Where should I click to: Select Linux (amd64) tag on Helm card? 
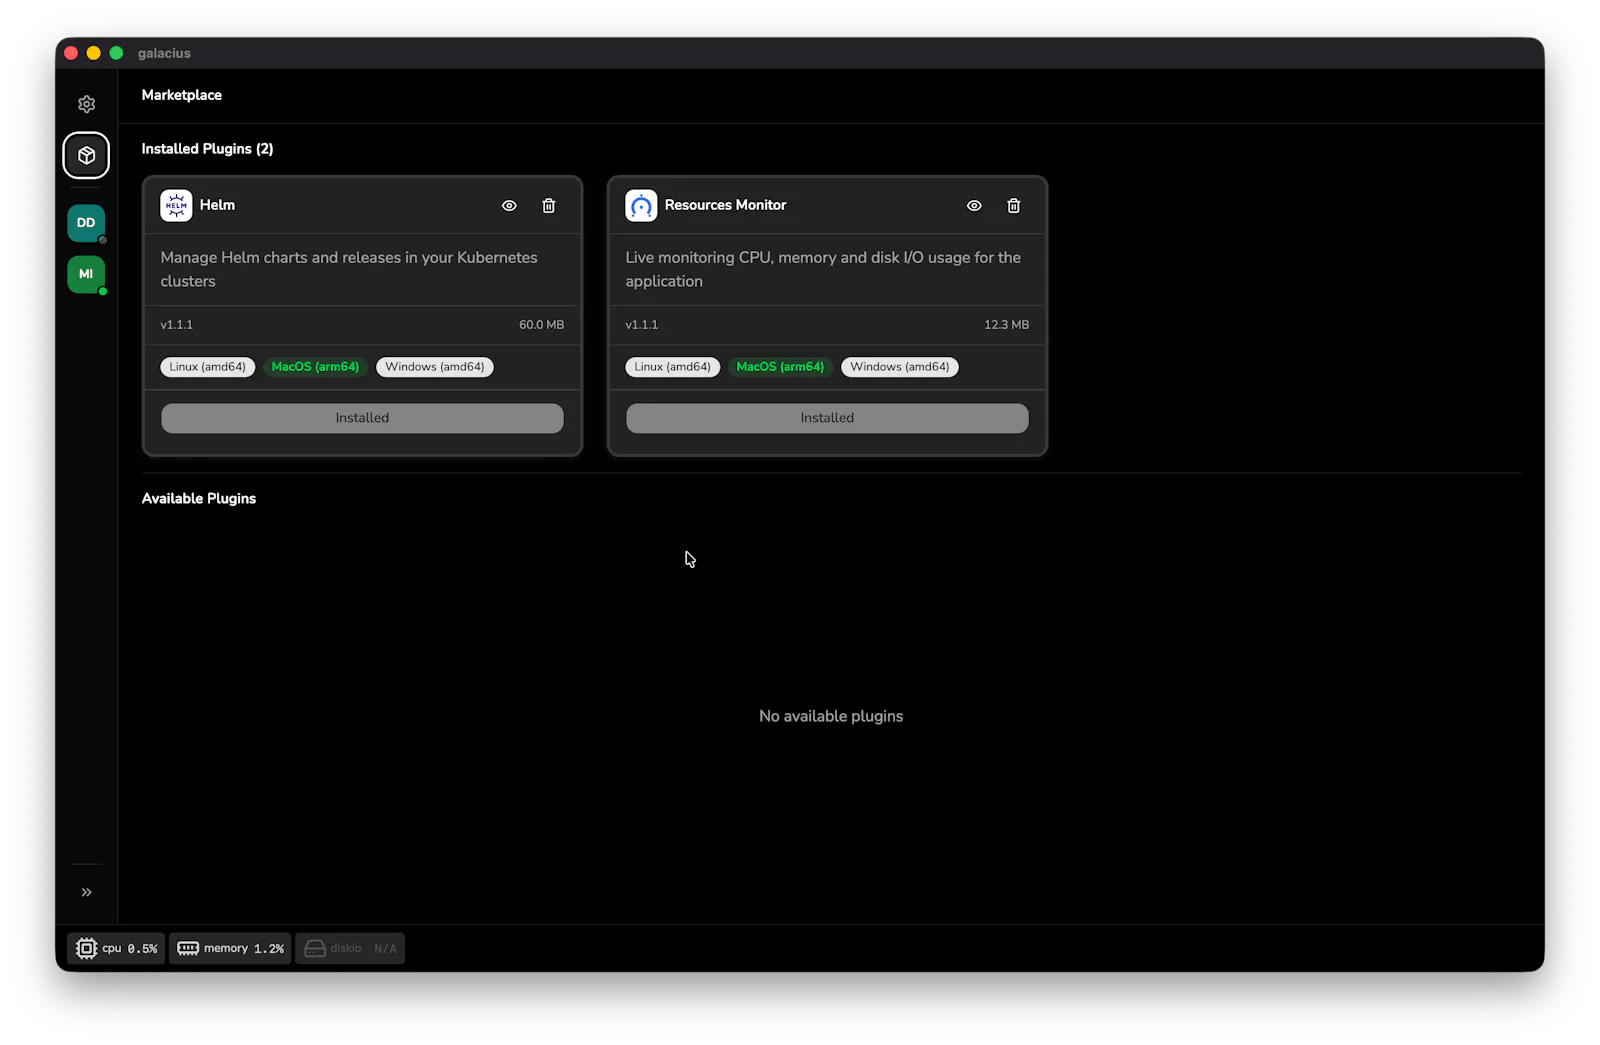pyautogui.click(x=208, y=367)
